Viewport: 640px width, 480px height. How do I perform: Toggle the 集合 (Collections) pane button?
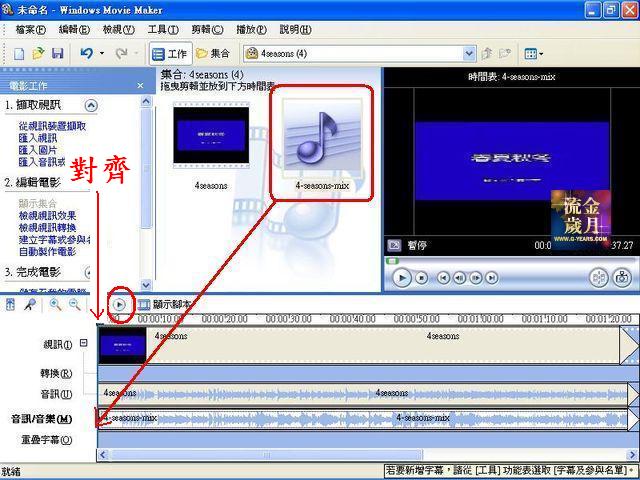(213, 53)
